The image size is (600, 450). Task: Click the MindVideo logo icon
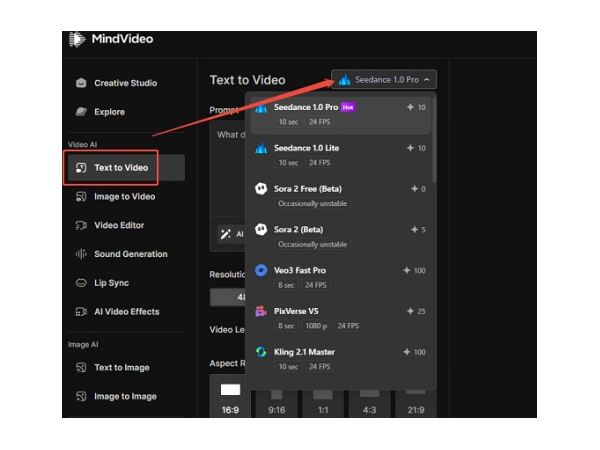coord(77,39)
